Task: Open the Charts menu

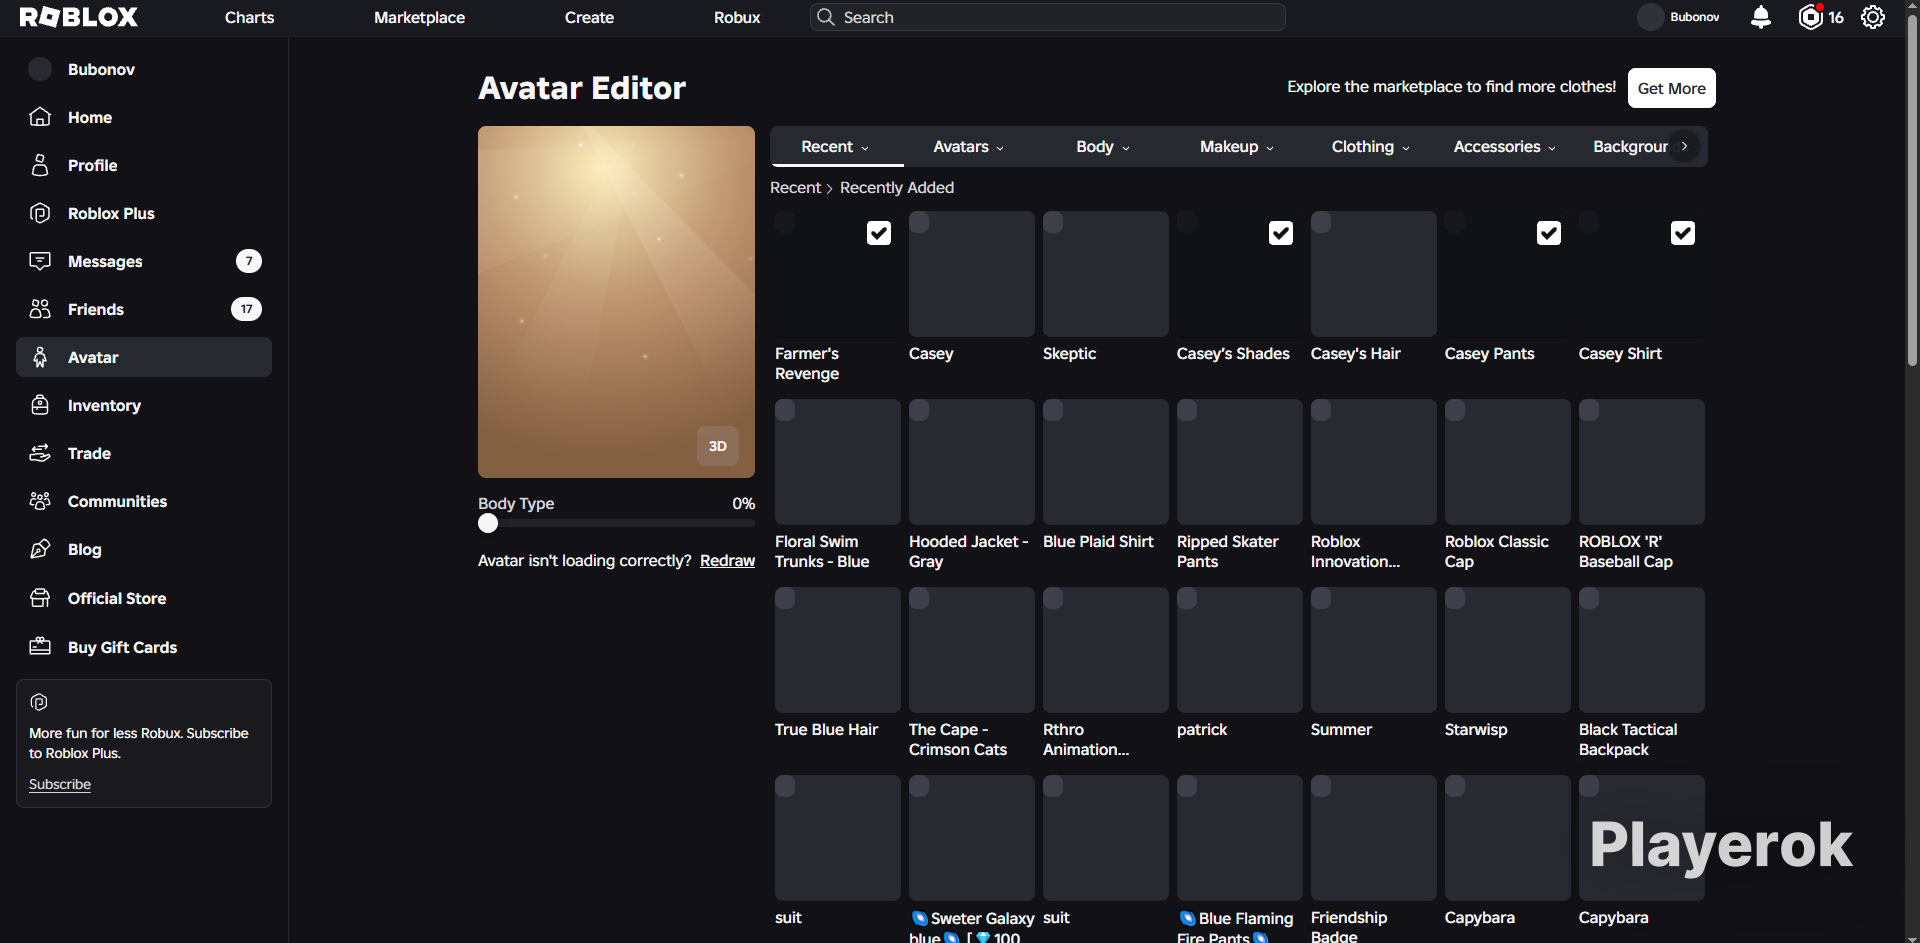Action: pos(250,17)
